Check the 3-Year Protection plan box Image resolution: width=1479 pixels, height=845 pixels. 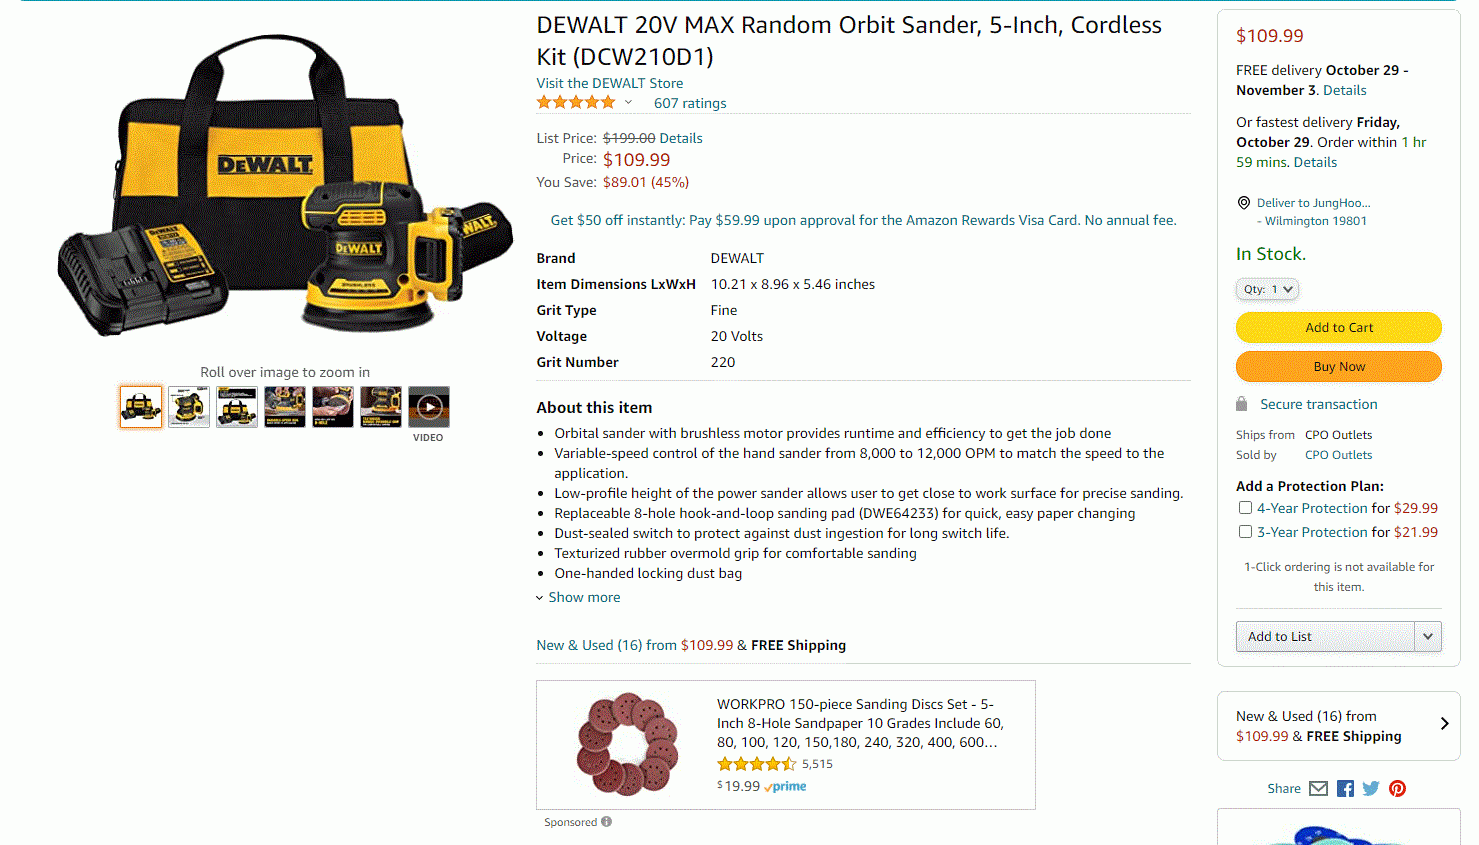(x=1245, y=532)
